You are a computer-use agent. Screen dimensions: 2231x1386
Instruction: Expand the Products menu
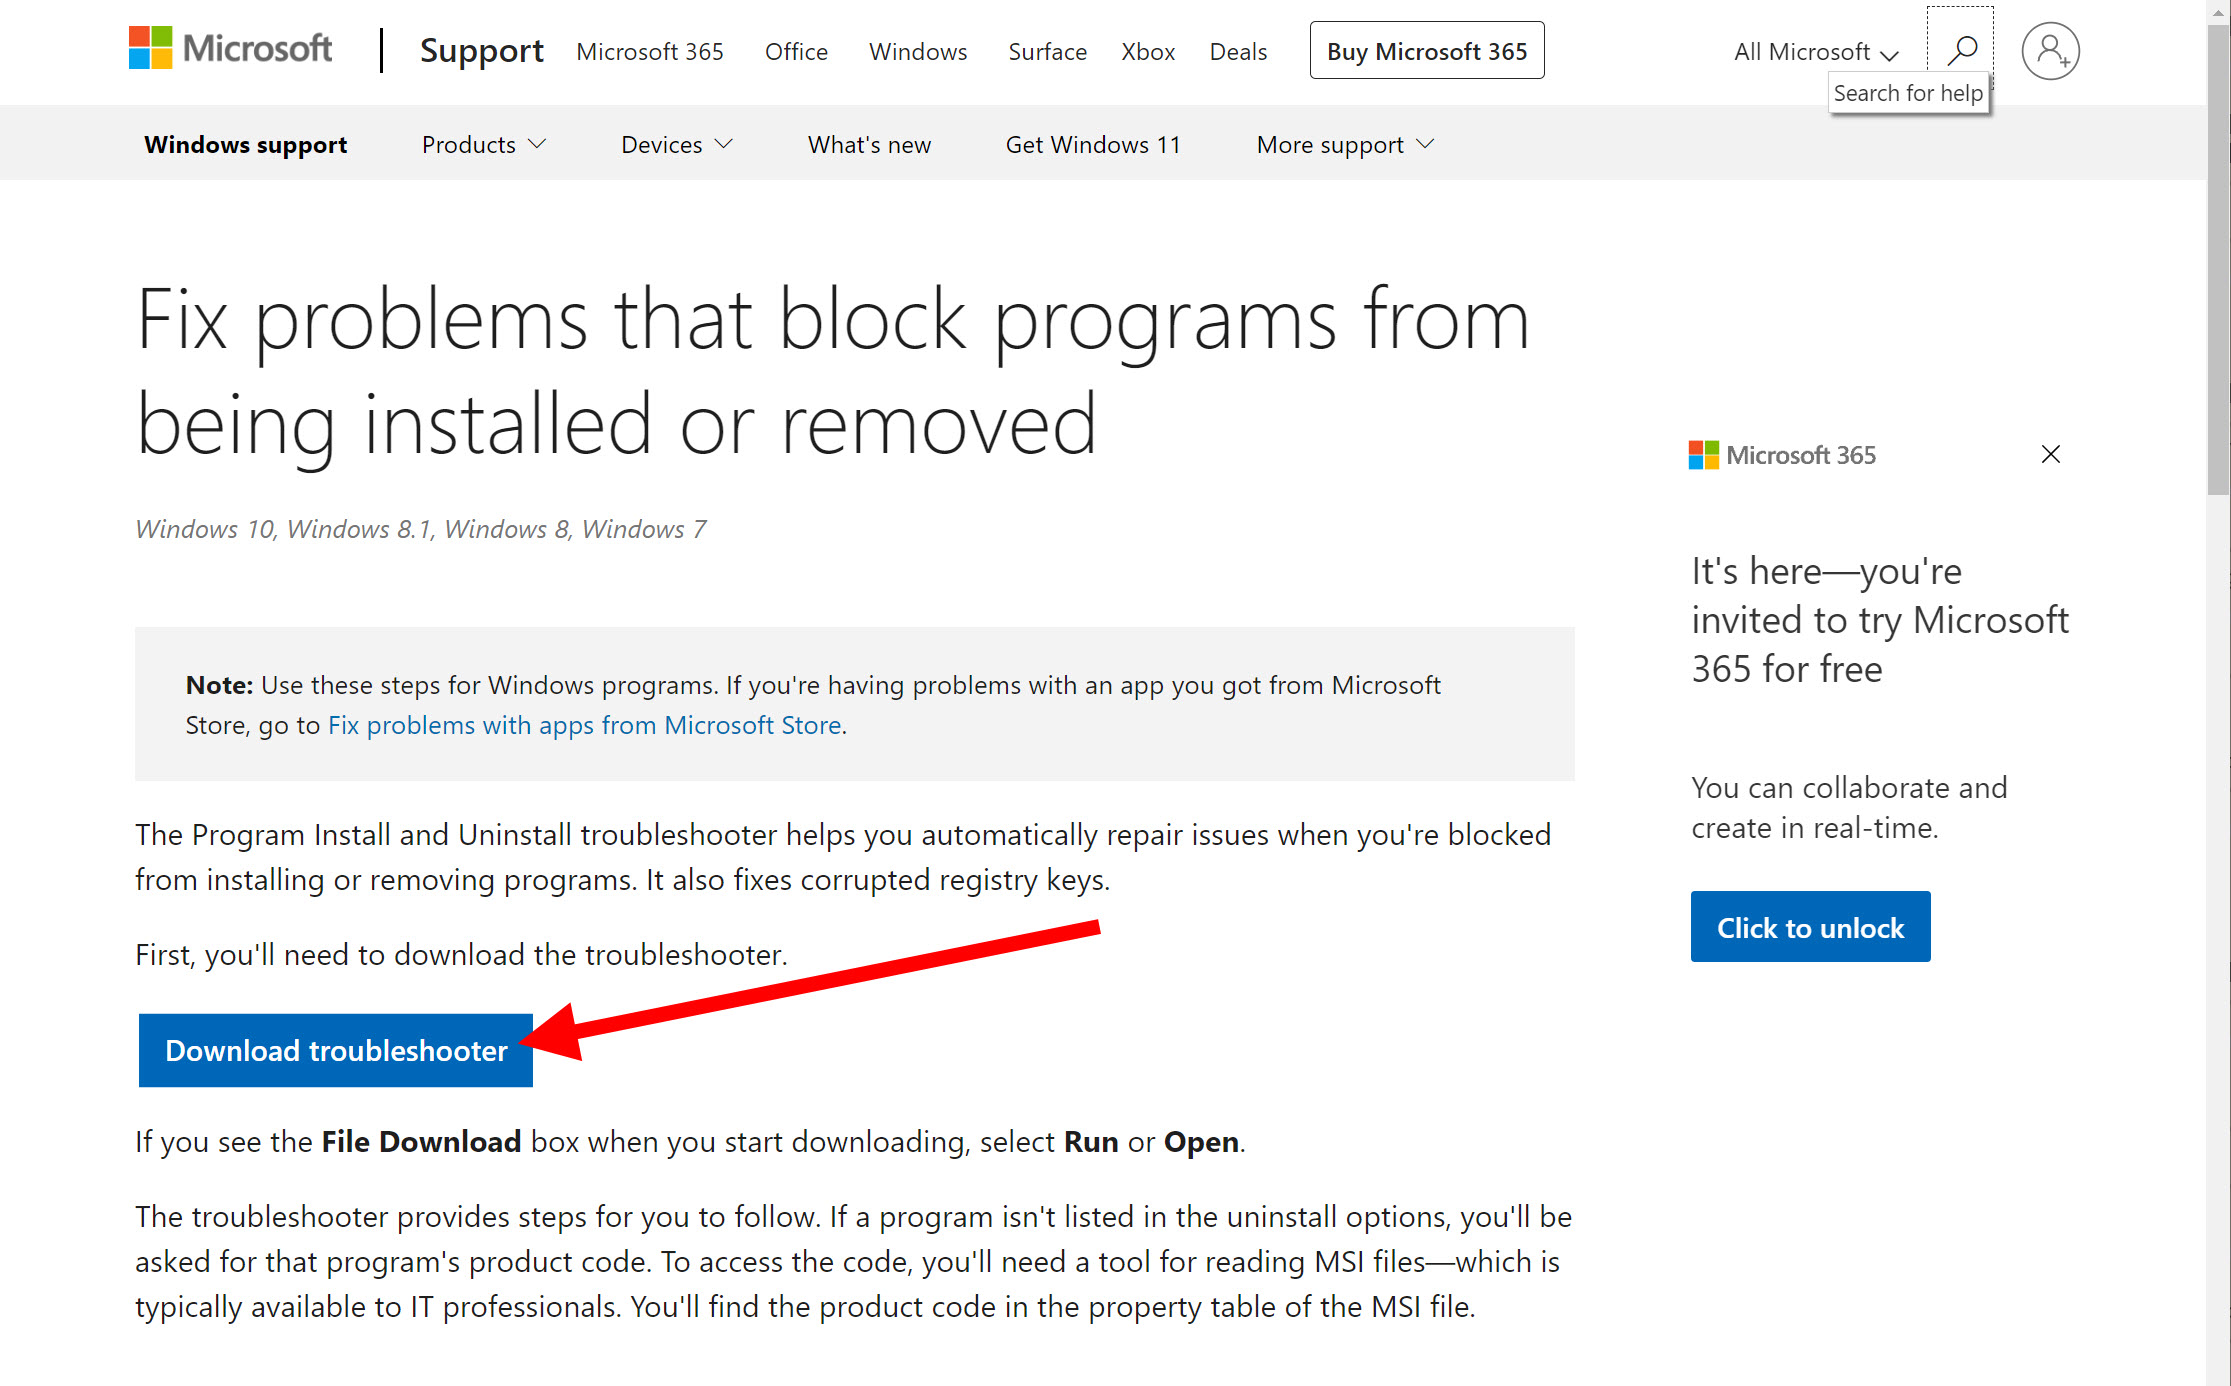484,145
